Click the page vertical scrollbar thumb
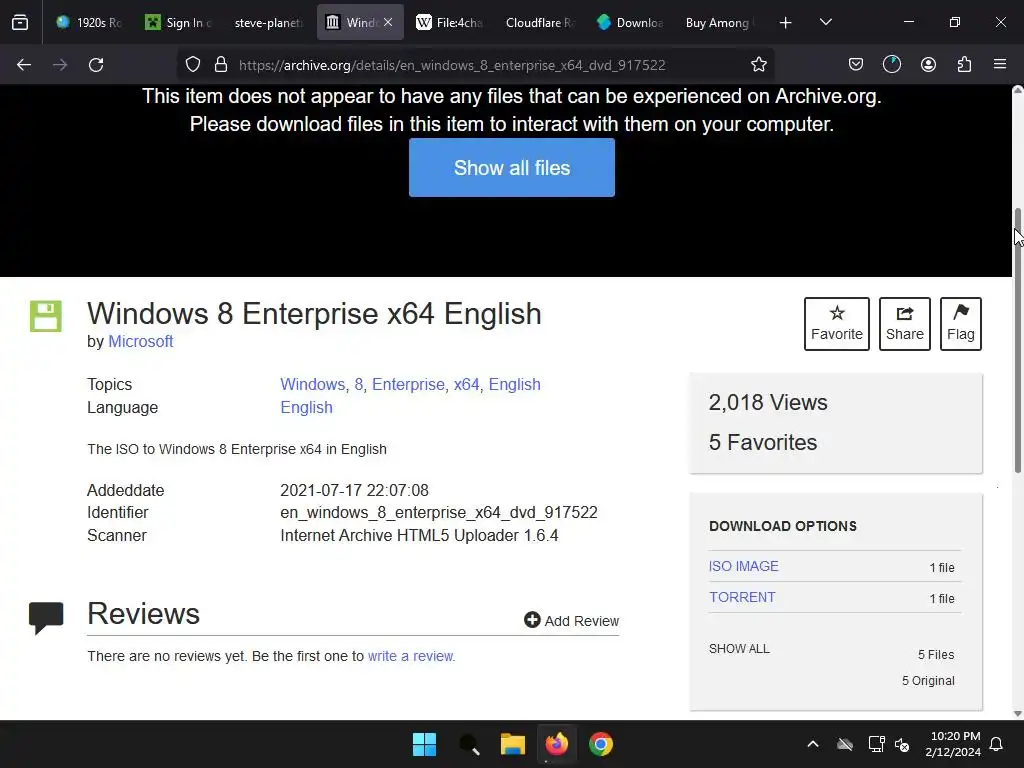Screen dimensions: 1024x768 [1018, 340]
